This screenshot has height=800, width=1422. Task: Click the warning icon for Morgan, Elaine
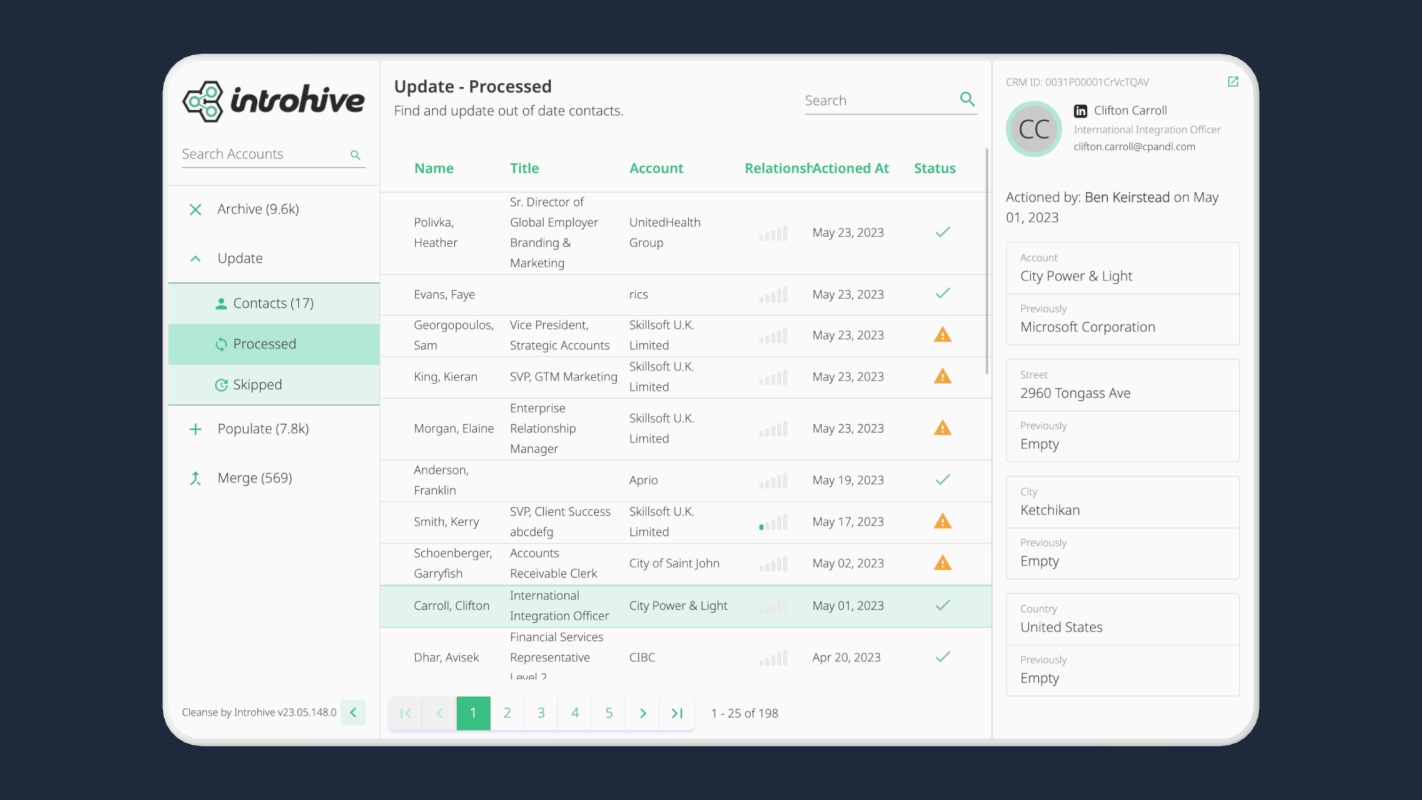click(942, 428)
